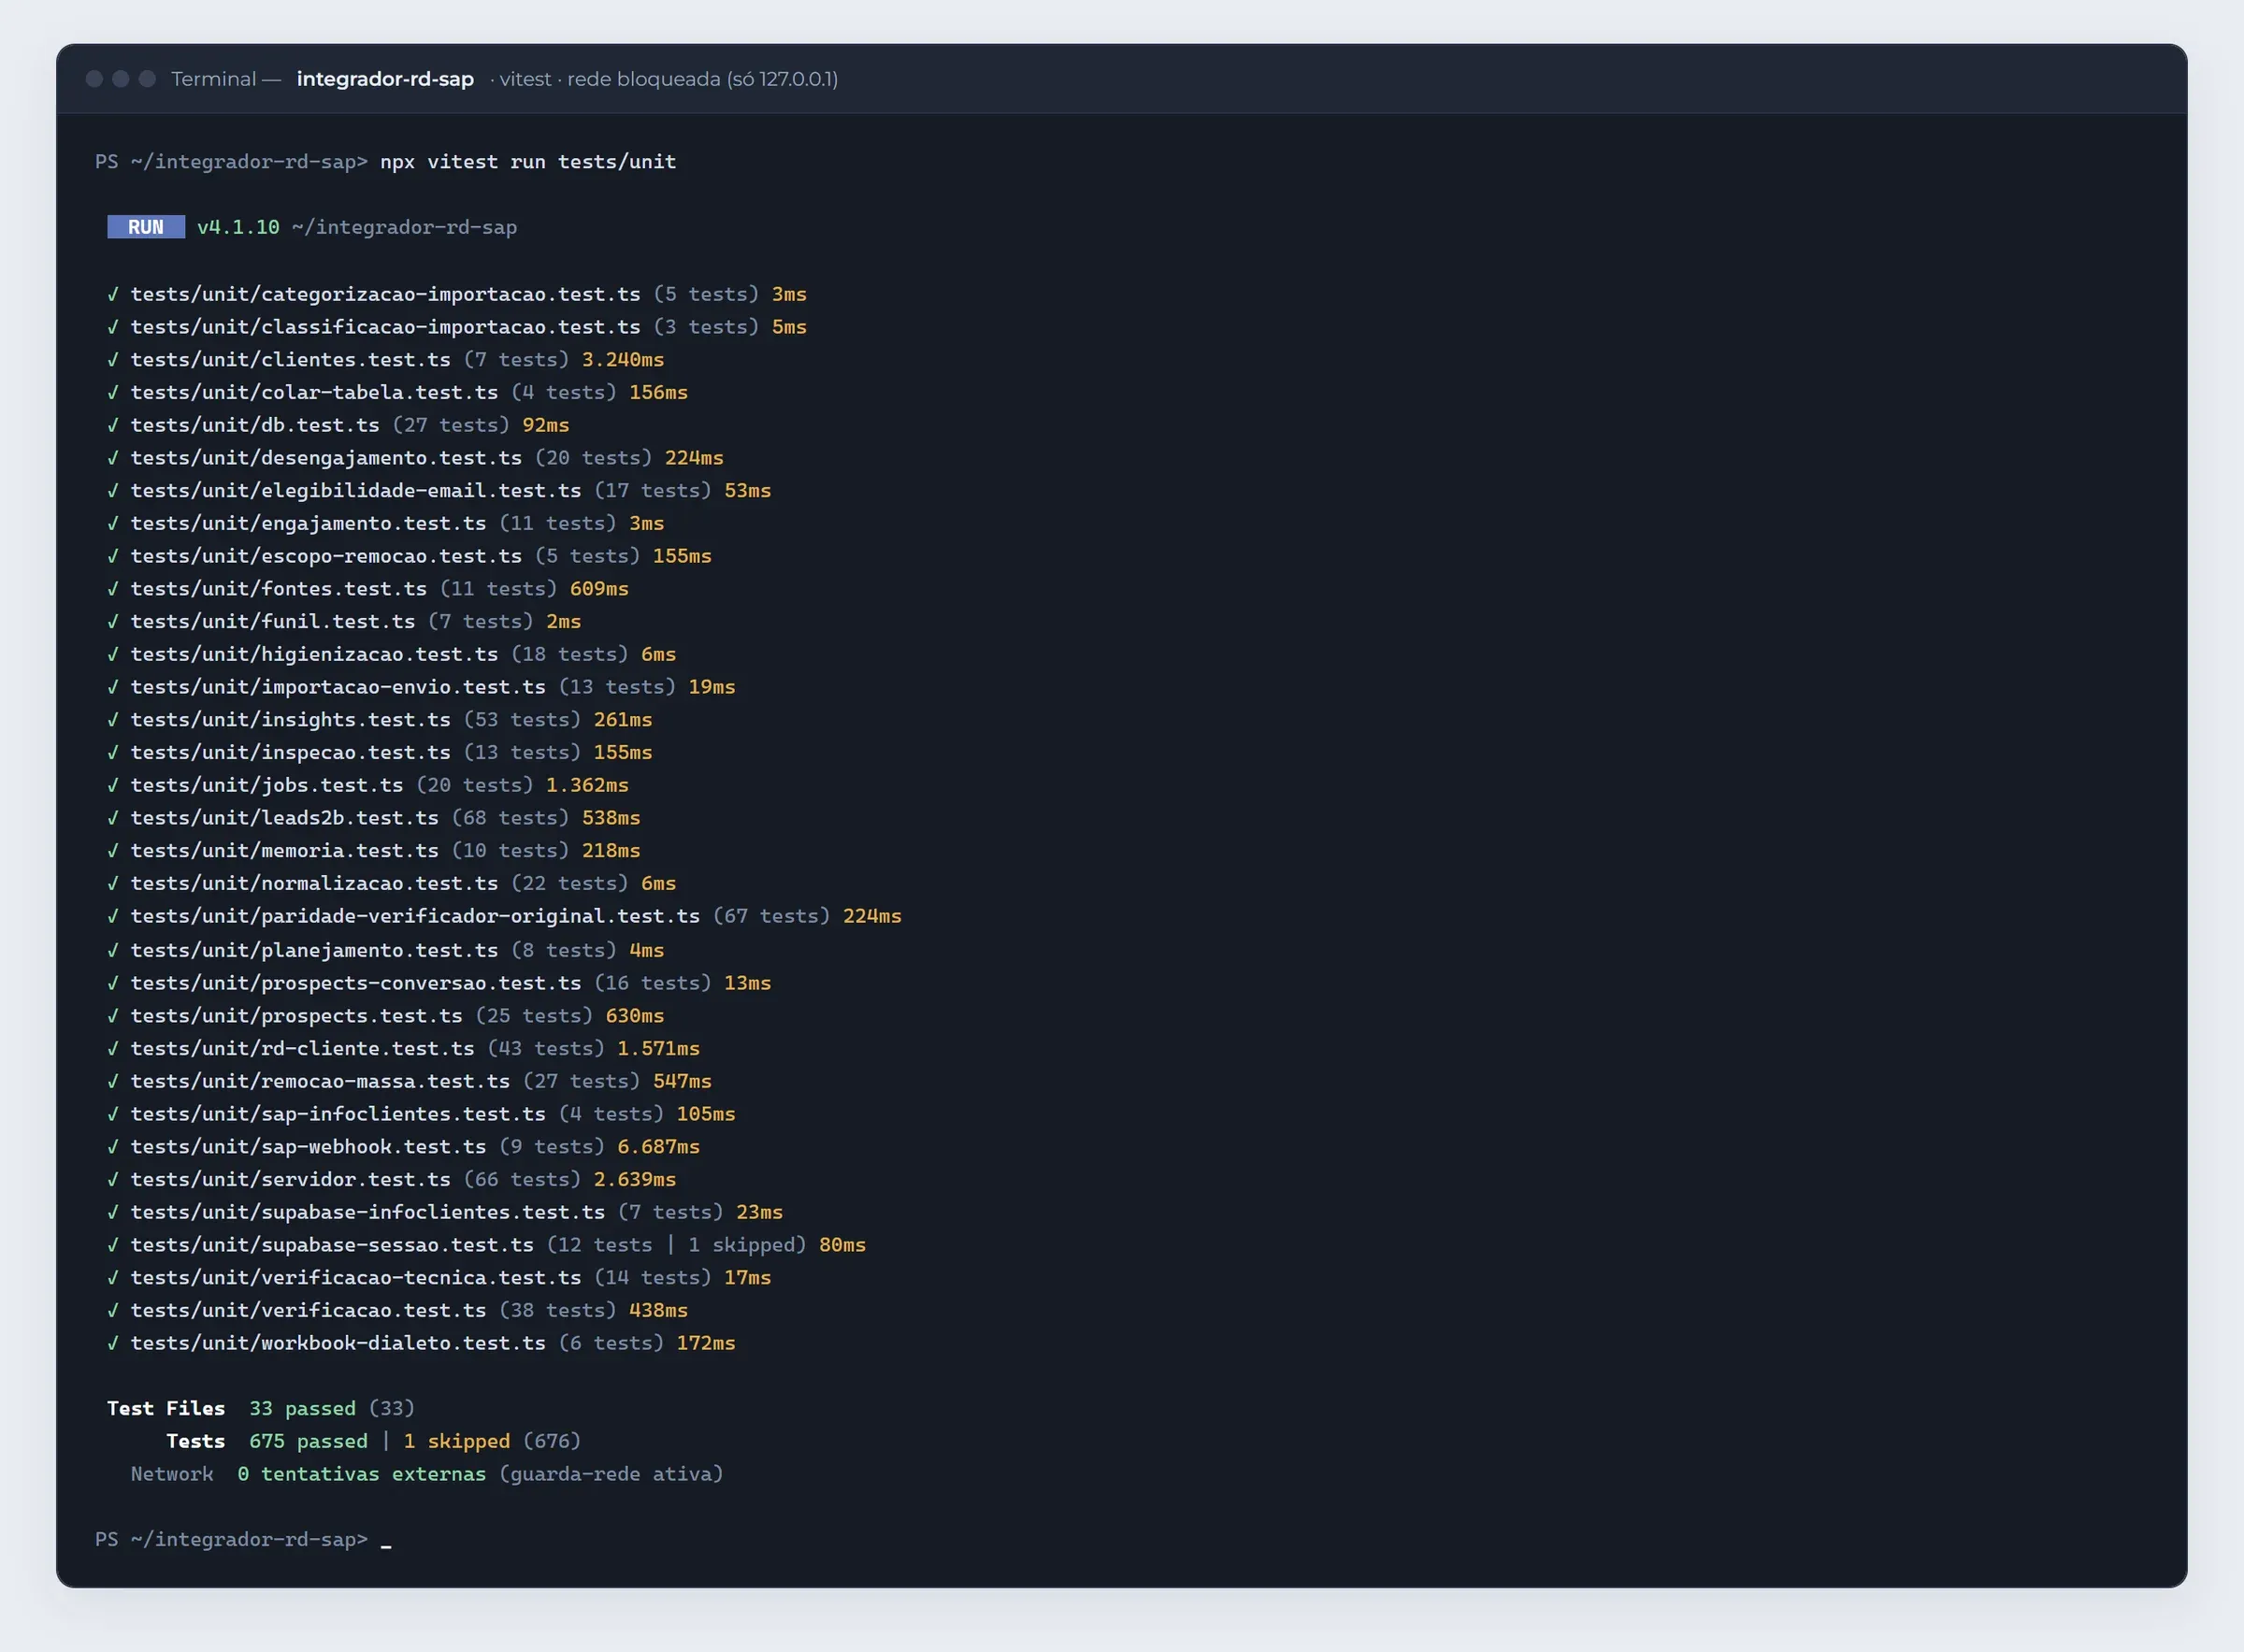Click tests/unit/desengajamento.test.ts result line

[415, 458]
